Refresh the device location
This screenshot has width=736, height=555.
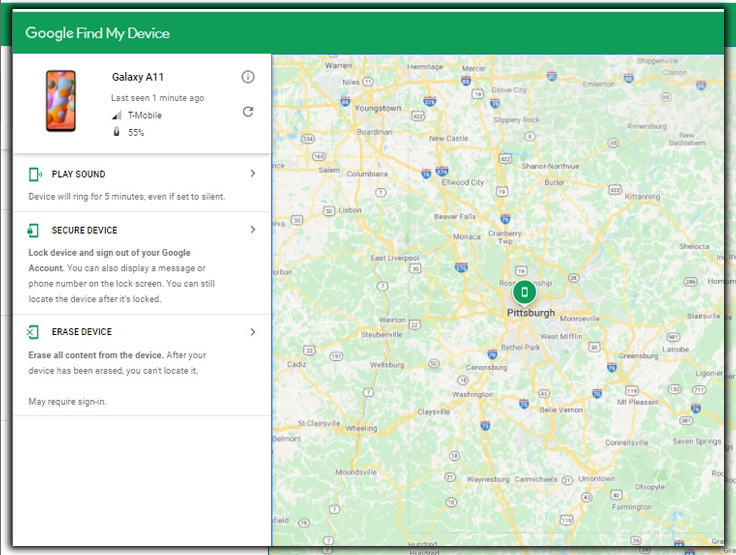(x=248, y=112)
